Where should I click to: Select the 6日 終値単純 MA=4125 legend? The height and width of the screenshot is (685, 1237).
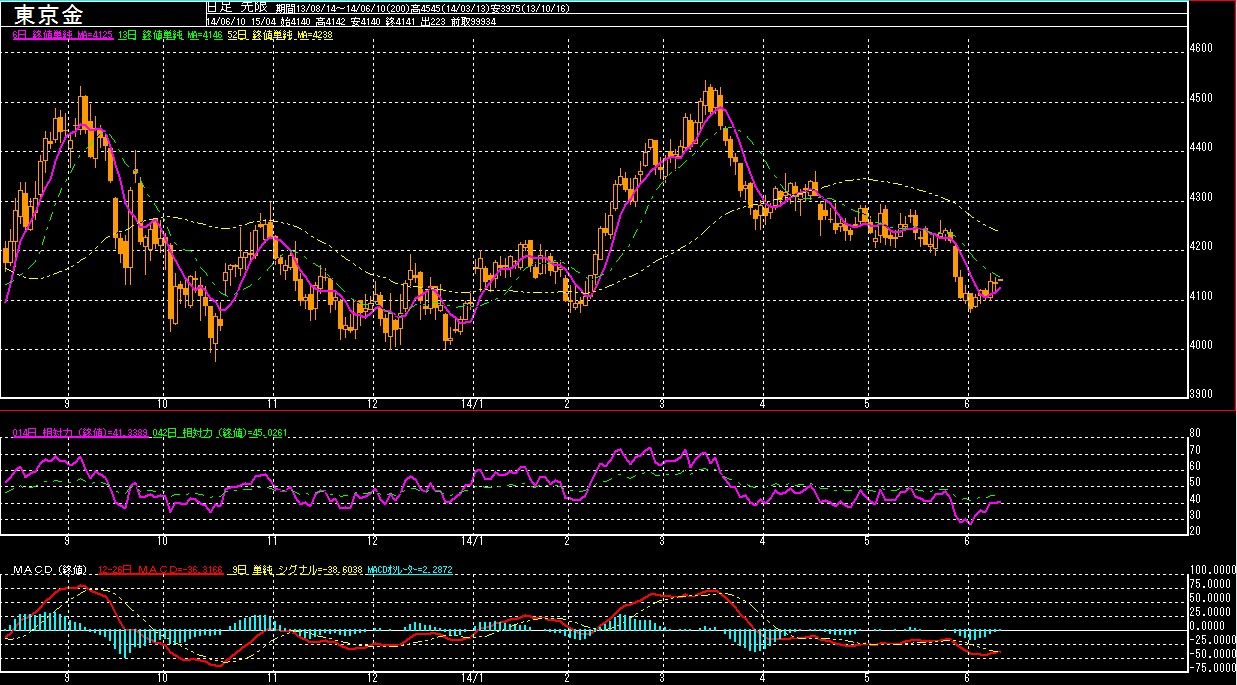tap(62, 35)
